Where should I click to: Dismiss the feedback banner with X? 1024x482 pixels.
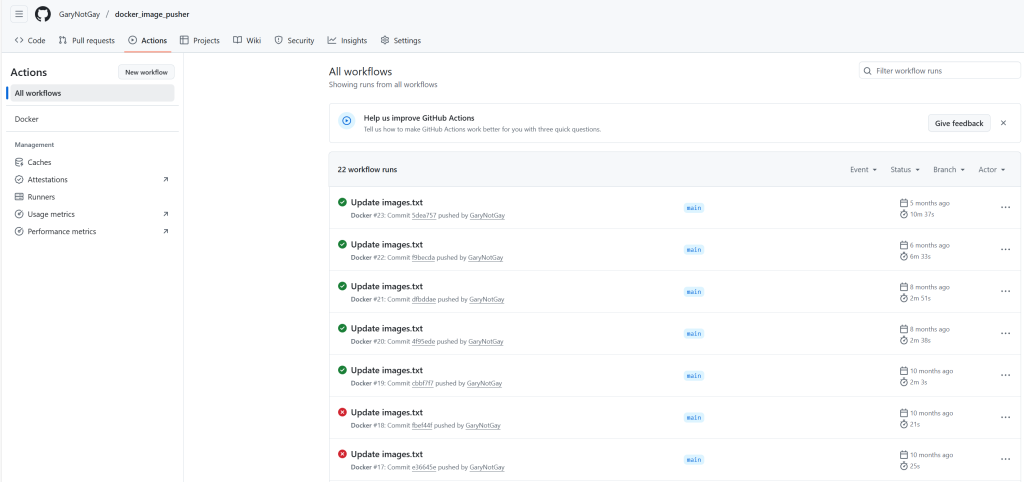pyautogui.click(x=1003, y=123)
